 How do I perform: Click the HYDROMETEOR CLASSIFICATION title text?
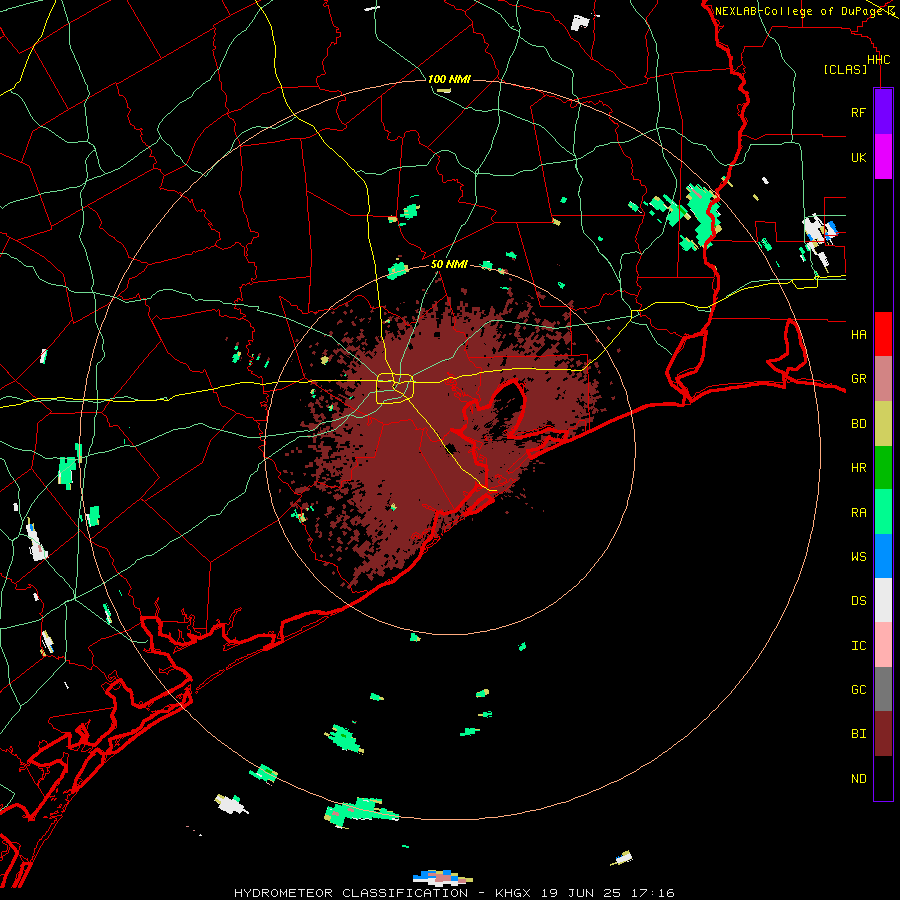(x=351, y=893)
